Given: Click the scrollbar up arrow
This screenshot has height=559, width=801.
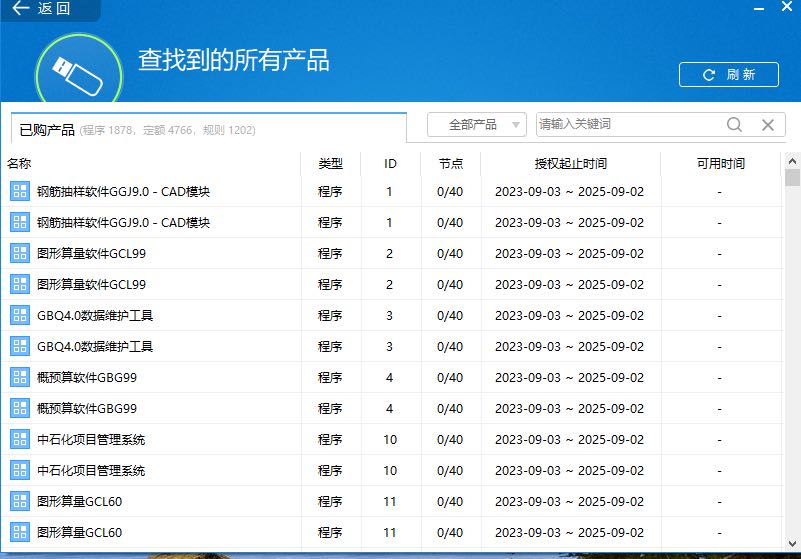Looking at the screenshot, I should click(x=792, y=161).
